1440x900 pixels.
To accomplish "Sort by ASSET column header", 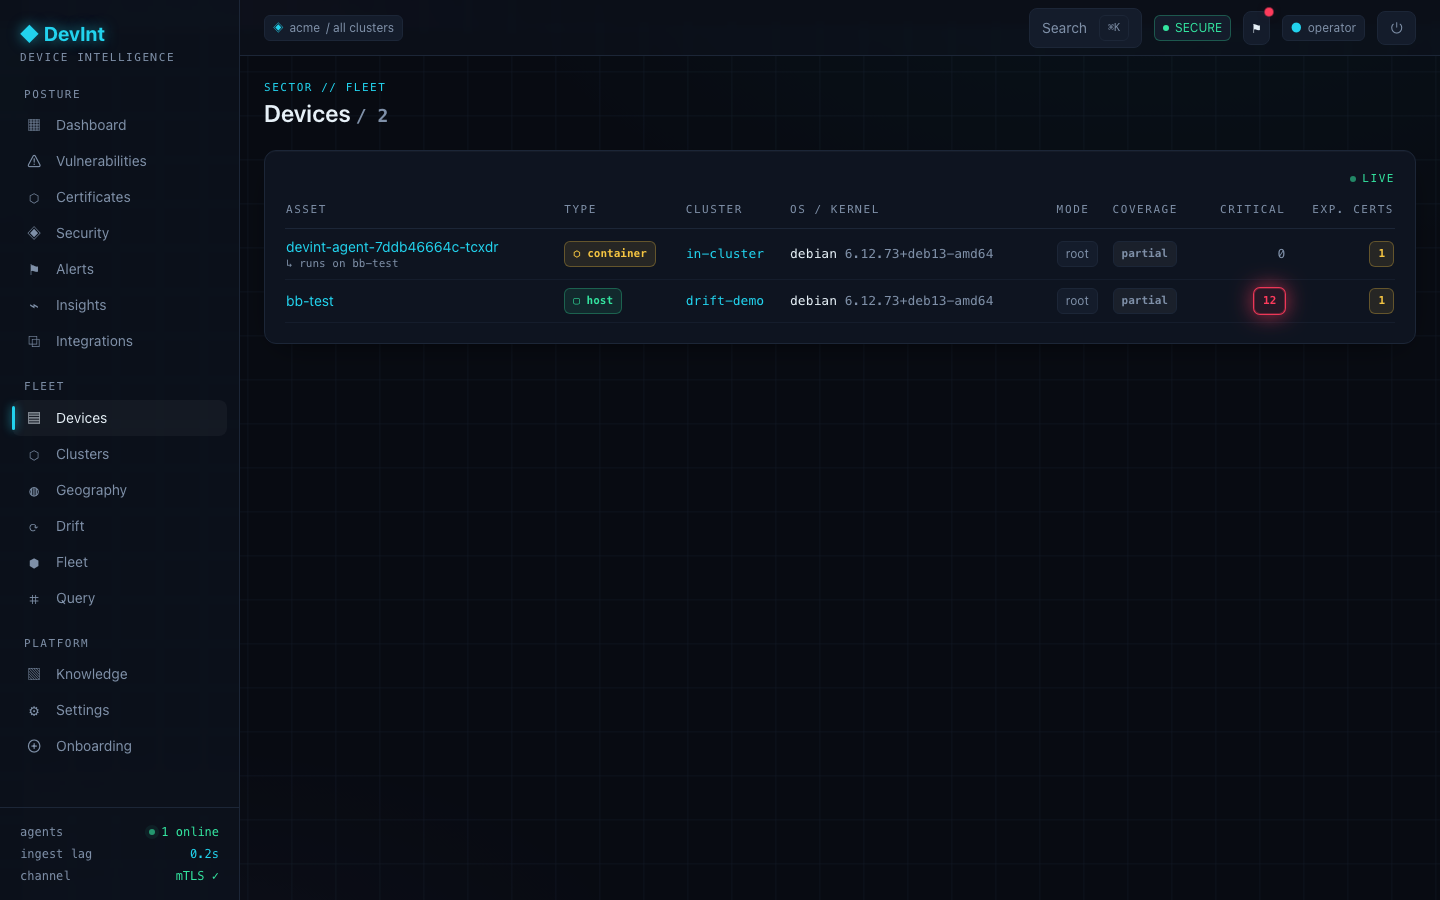I will (x=306, y=209).
